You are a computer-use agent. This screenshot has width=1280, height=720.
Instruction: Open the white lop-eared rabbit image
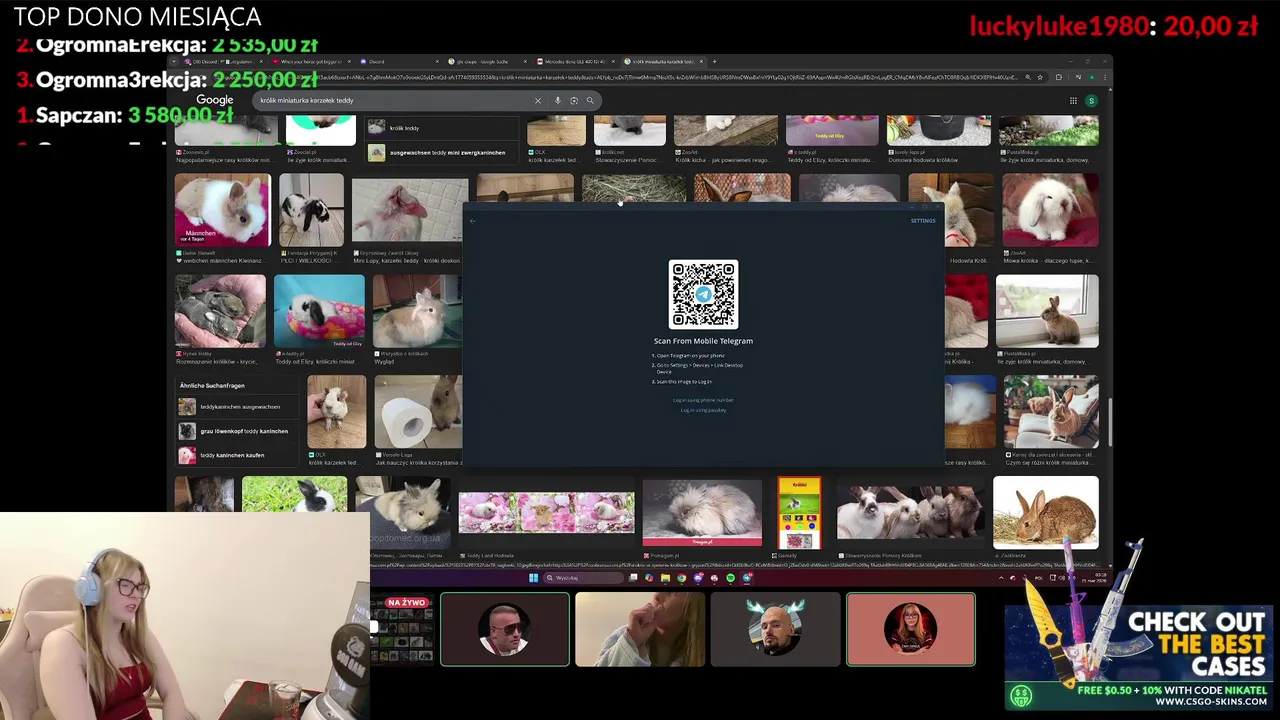click(x=1050, y=210)
